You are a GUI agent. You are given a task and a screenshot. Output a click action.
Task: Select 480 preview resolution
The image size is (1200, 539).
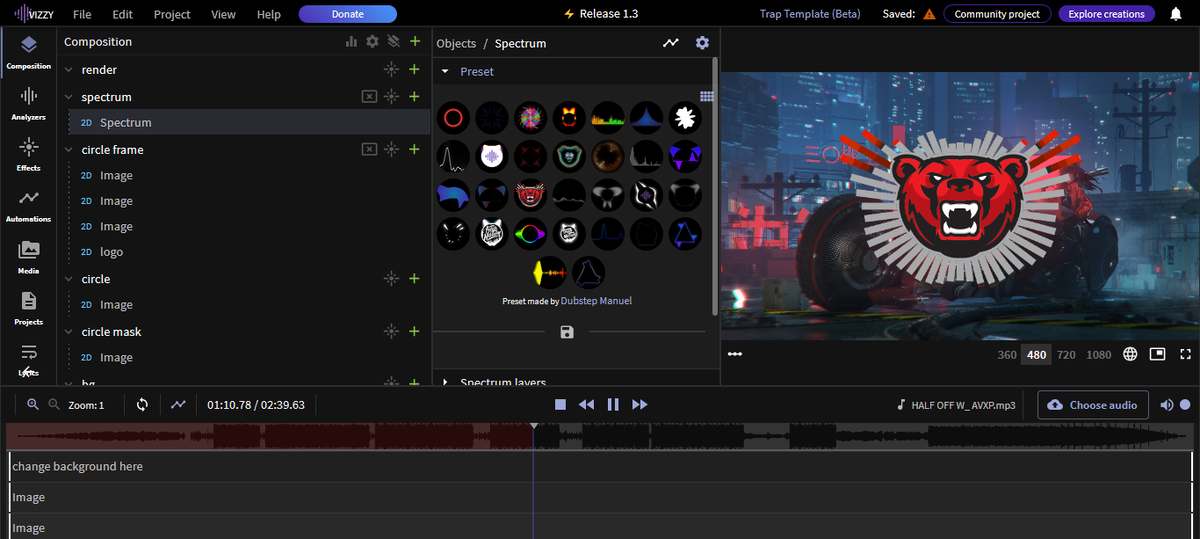pyautogui.click(x=1036, y=355)
